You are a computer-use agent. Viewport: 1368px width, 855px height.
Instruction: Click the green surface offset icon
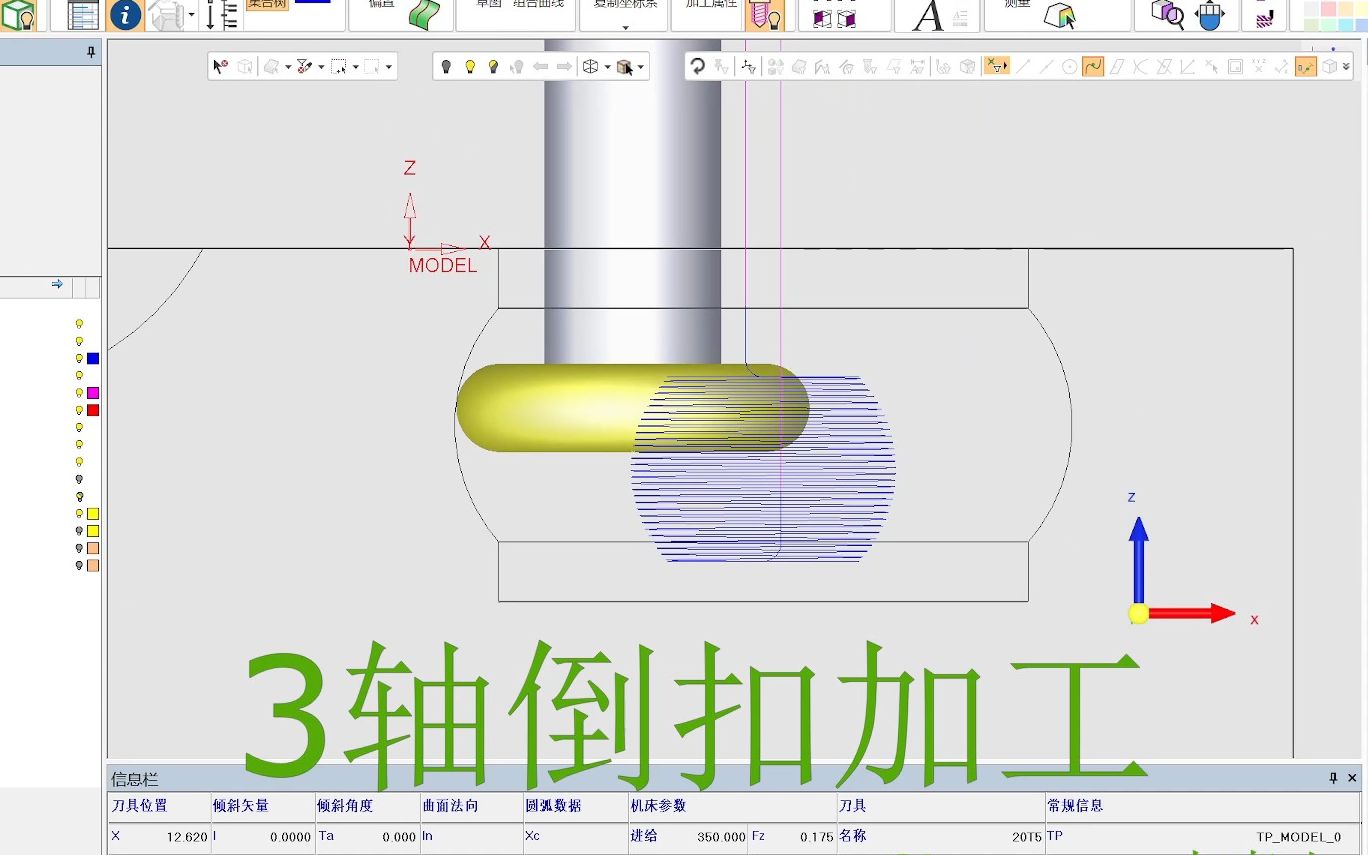(424, 16)
